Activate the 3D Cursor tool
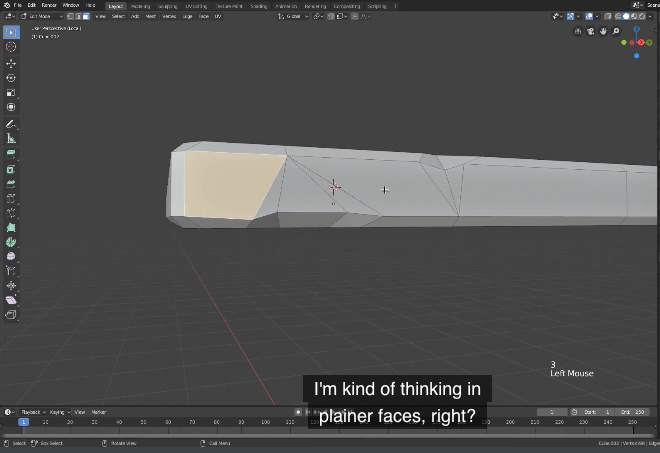 11,47
